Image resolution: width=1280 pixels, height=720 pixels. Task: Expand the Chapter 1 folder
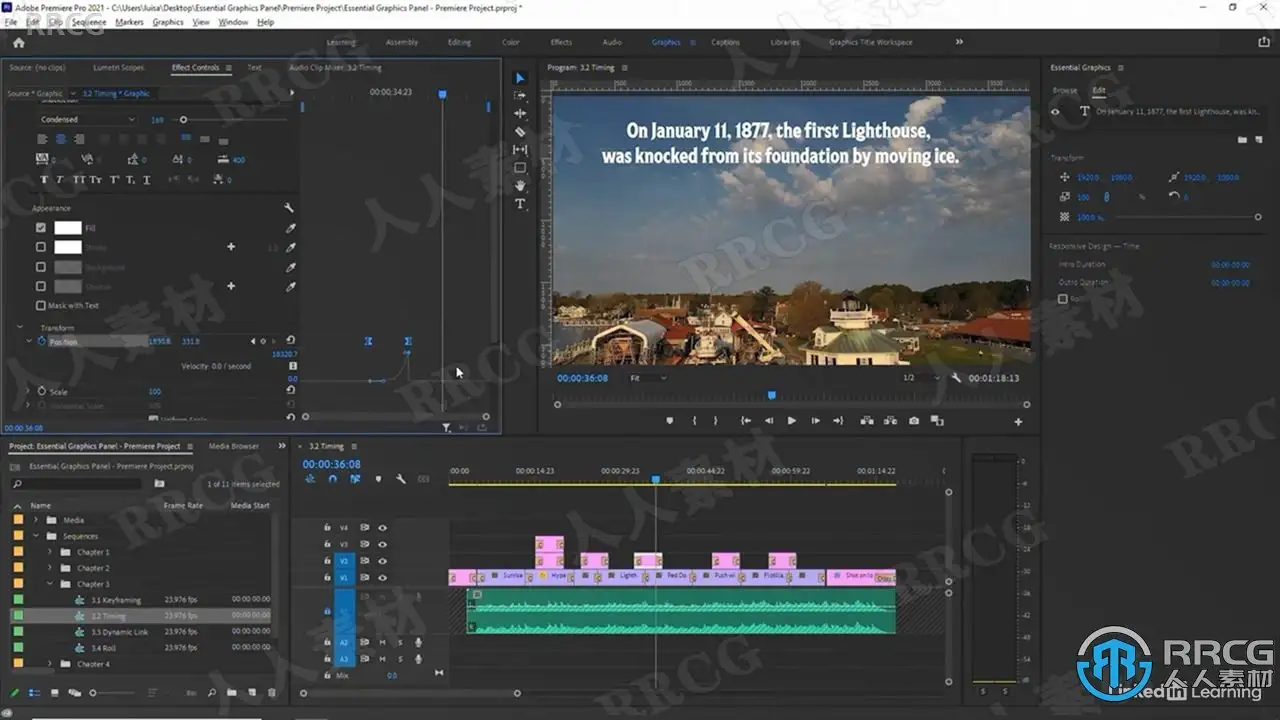coord(50,552)
